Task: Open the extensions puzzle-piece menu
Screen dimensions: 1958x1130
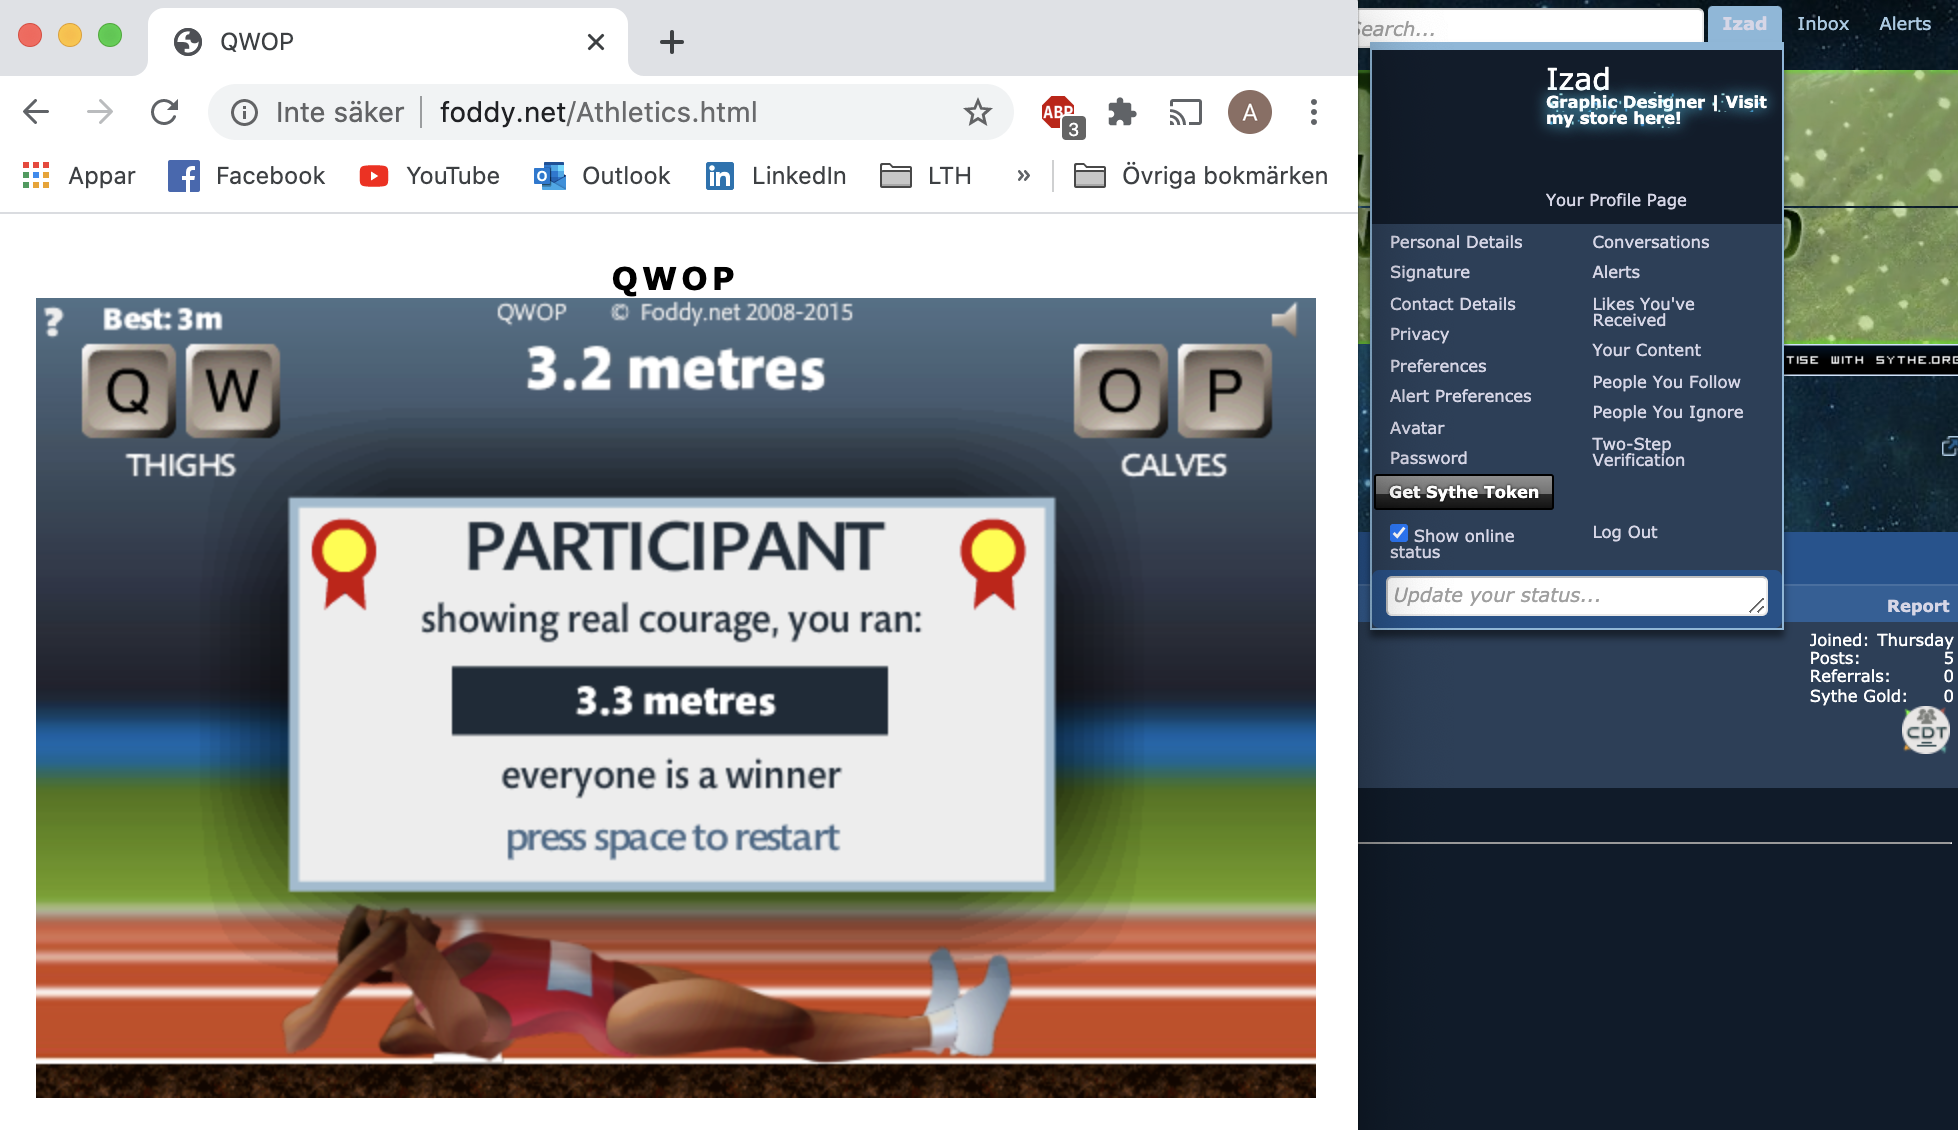Action: click(x=1122, y=112)
